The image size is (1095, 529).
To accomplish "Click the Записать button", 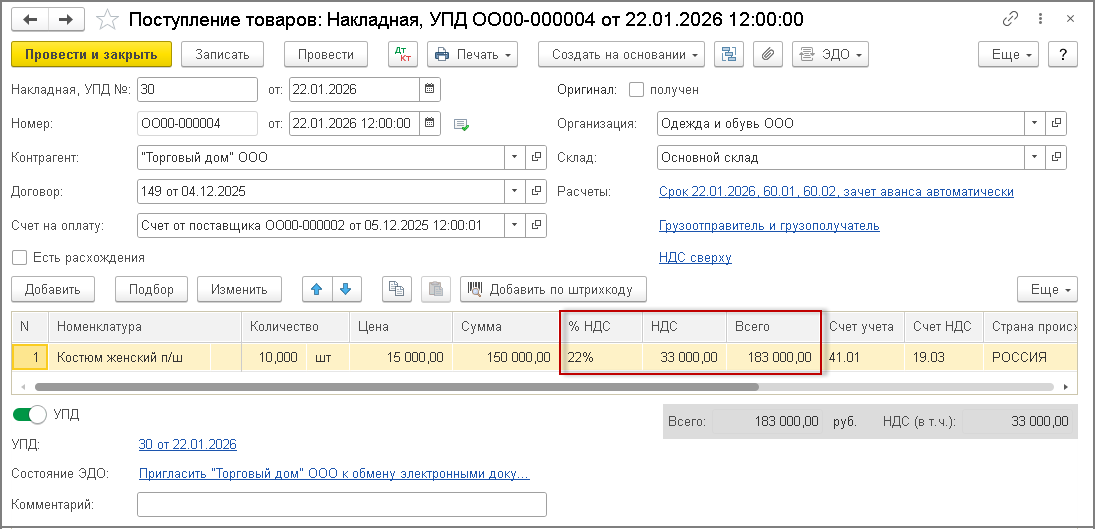I will (222, 54).
